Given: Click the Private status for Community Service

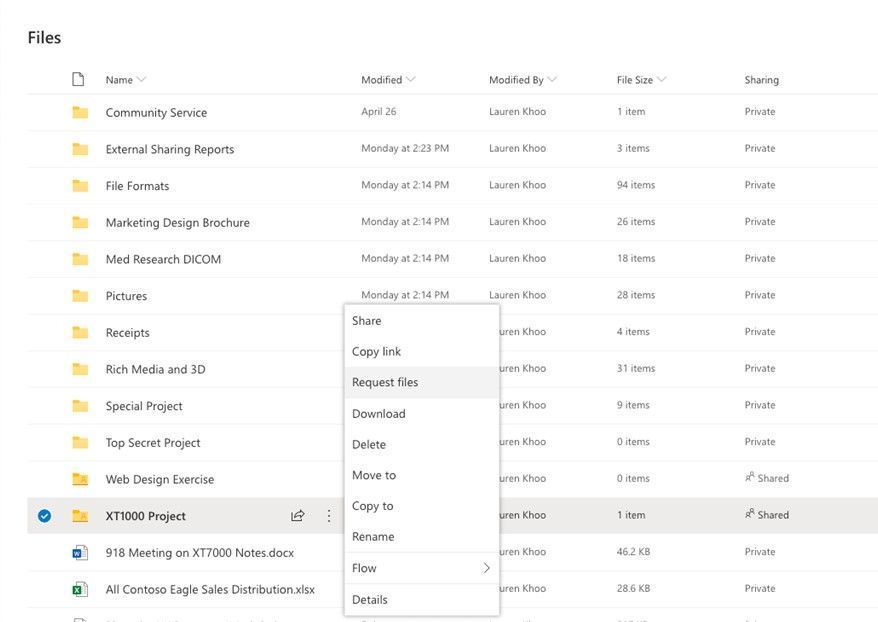Looking at the screenshot, I should click(x=760, y=111).
